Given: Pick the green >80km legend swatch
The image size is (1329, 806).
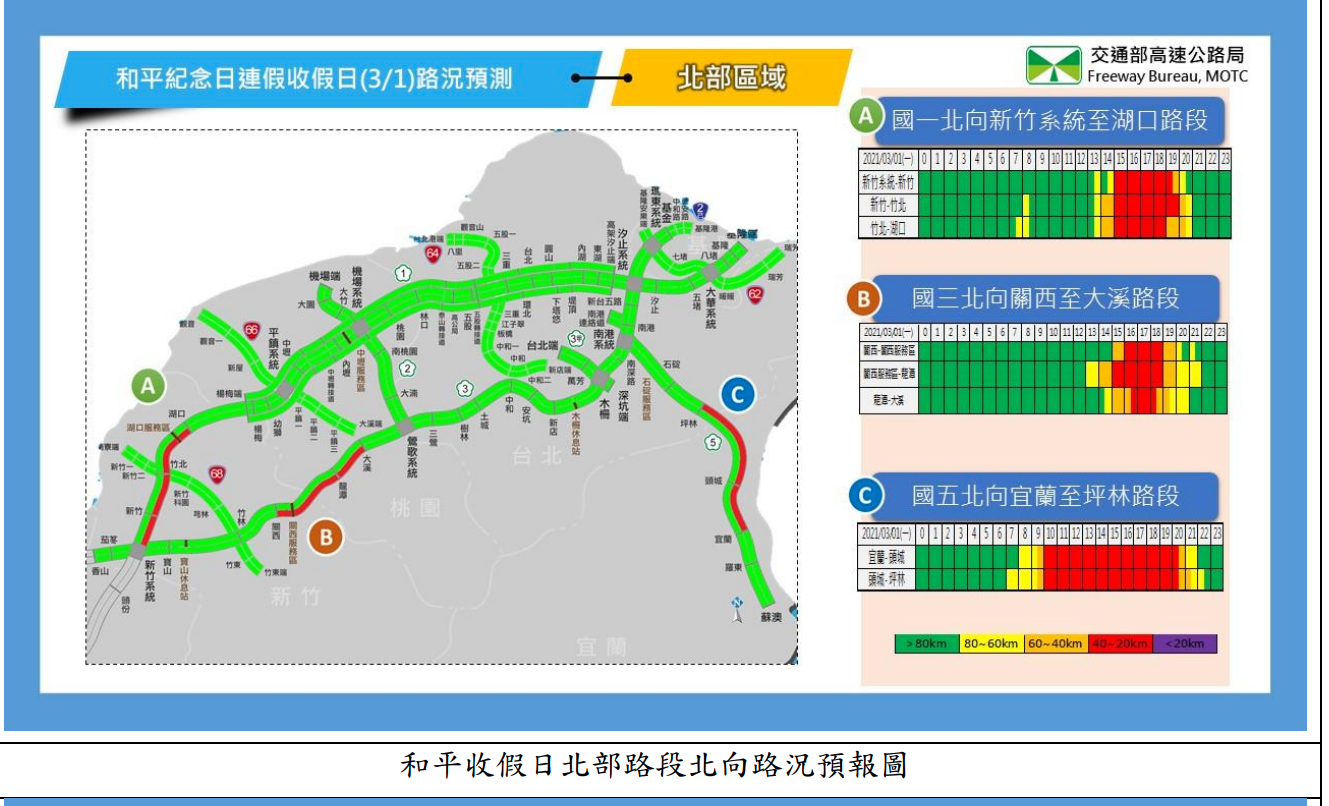Looking at the screenshot, I should click(x=926, y=643).
